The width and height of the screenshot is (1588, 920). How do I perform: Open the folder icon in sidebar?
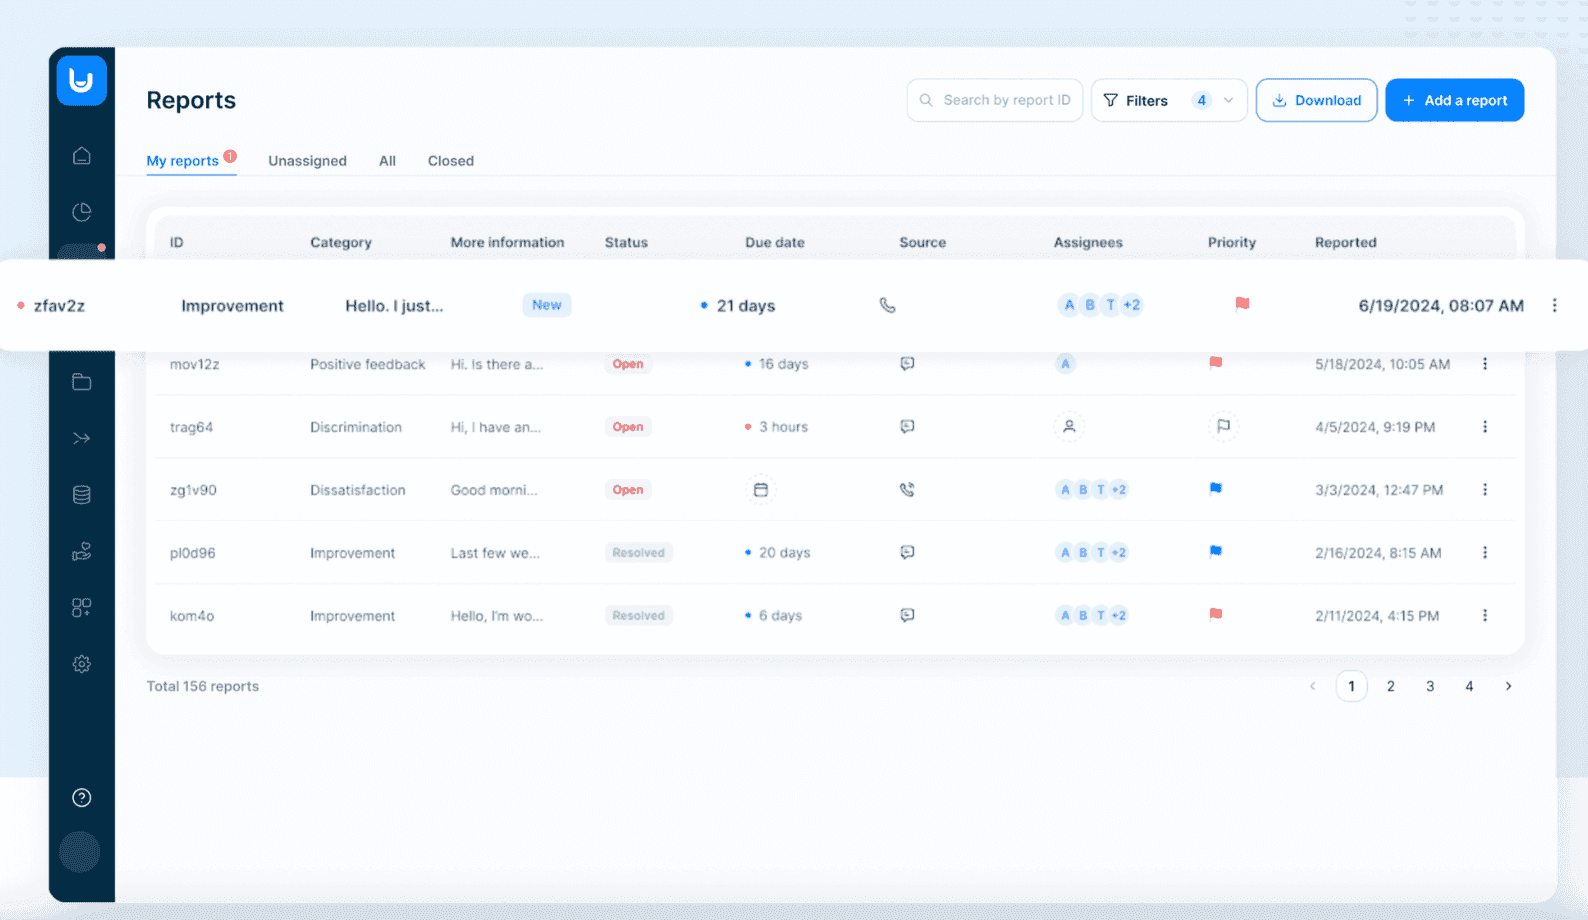click(x=82, y=382)
